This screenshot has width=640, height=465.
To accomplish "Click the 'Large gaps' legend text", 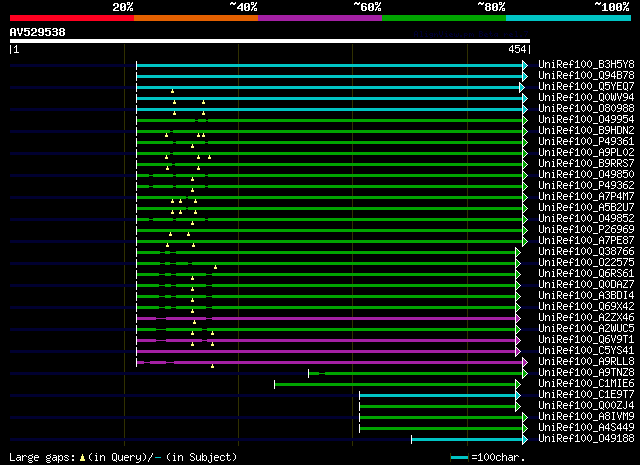I will tap(42, 457).
